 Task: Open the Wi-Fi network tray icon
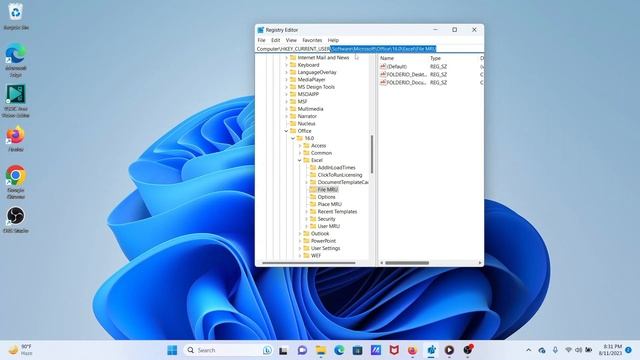coord(568,350)
